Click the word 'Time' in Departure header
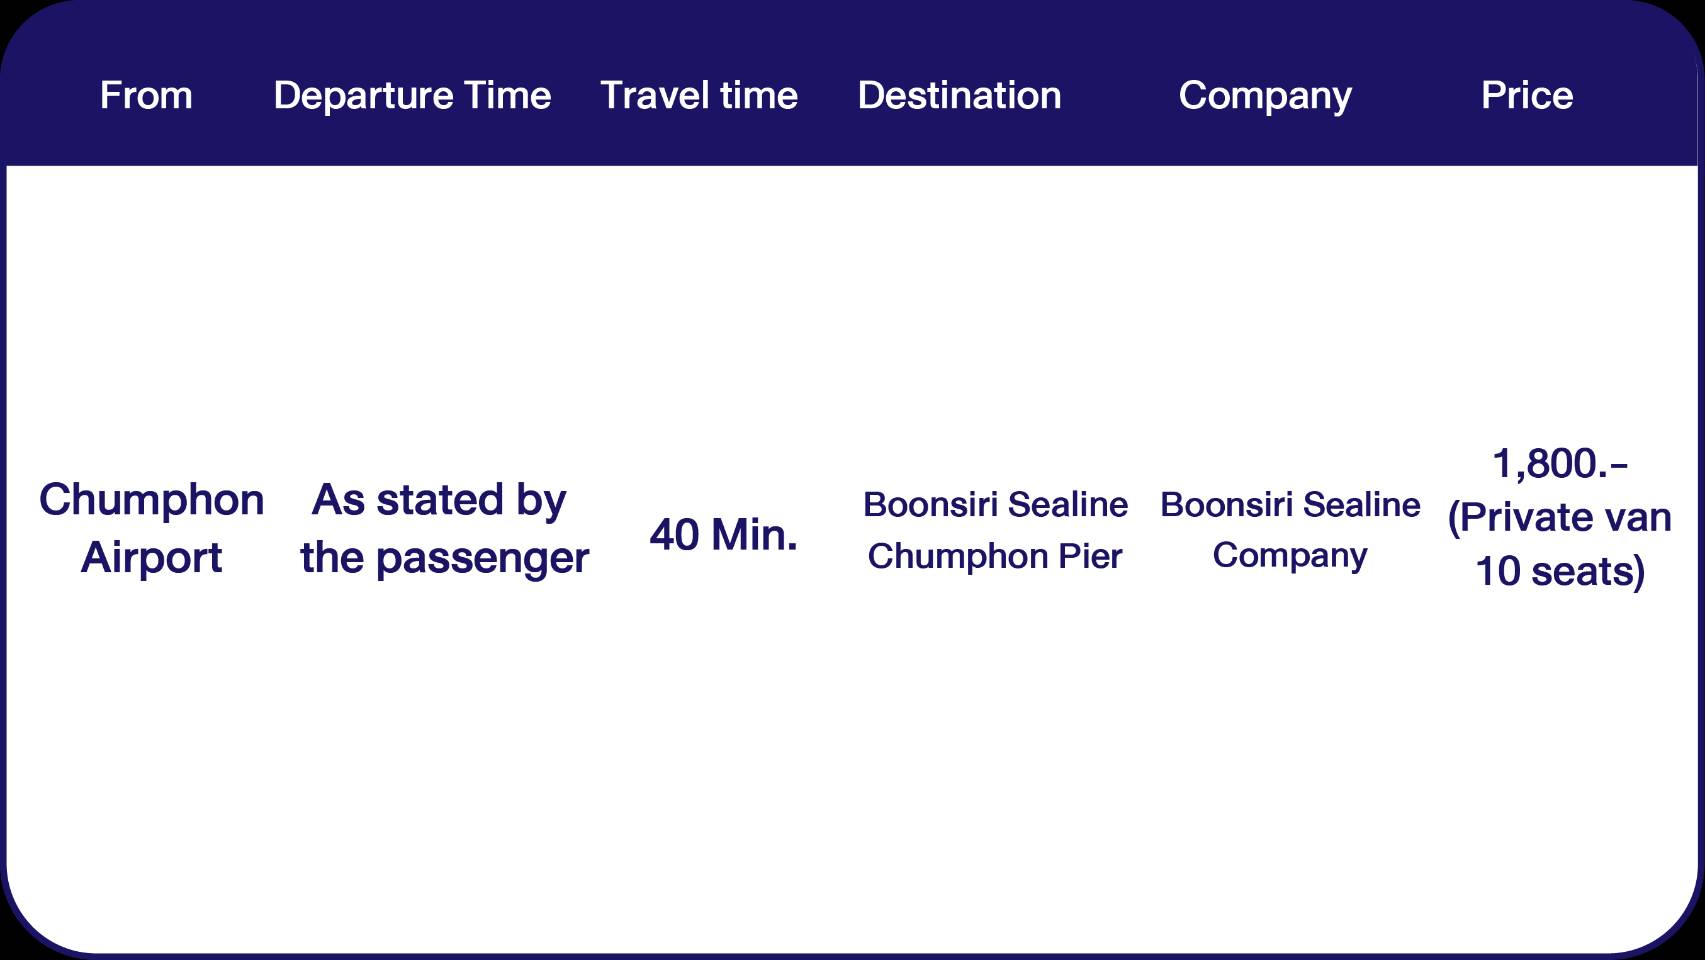Screen dimensions: 1705x960 point(508,96)
